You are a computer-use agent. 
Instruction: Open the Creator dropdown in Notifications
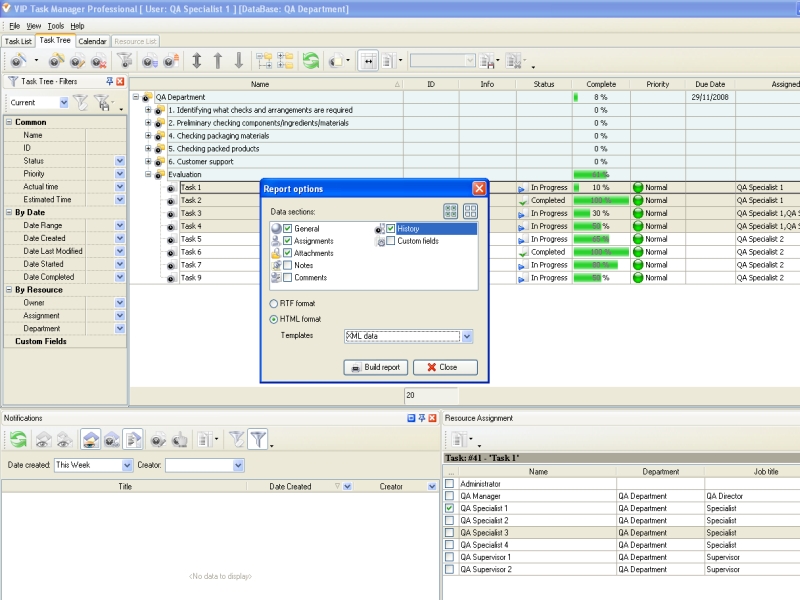click(x=238, y=465)
